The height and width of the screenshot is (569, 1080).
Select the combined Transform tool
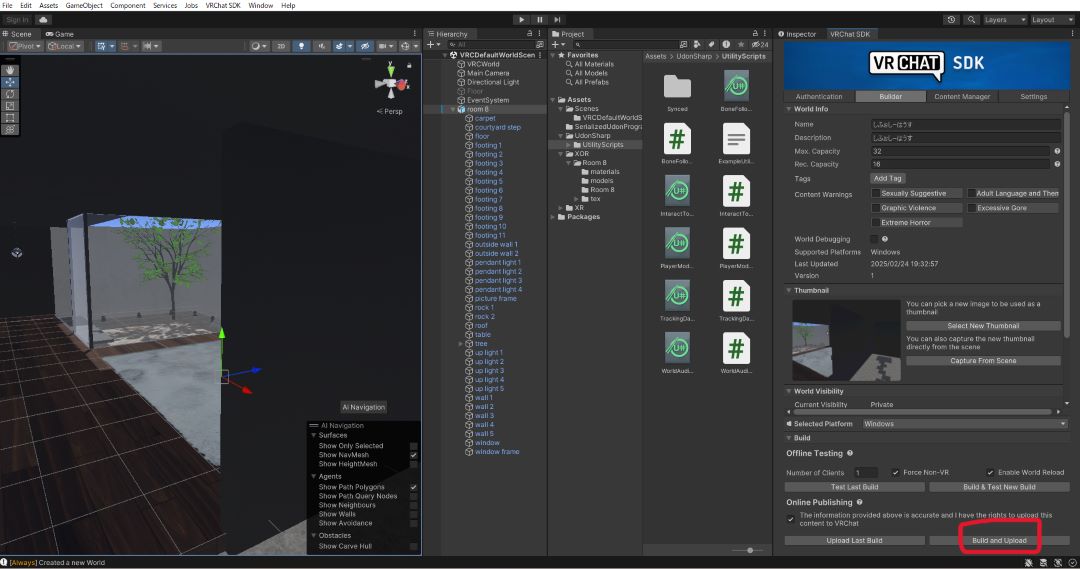pos(10,129)
